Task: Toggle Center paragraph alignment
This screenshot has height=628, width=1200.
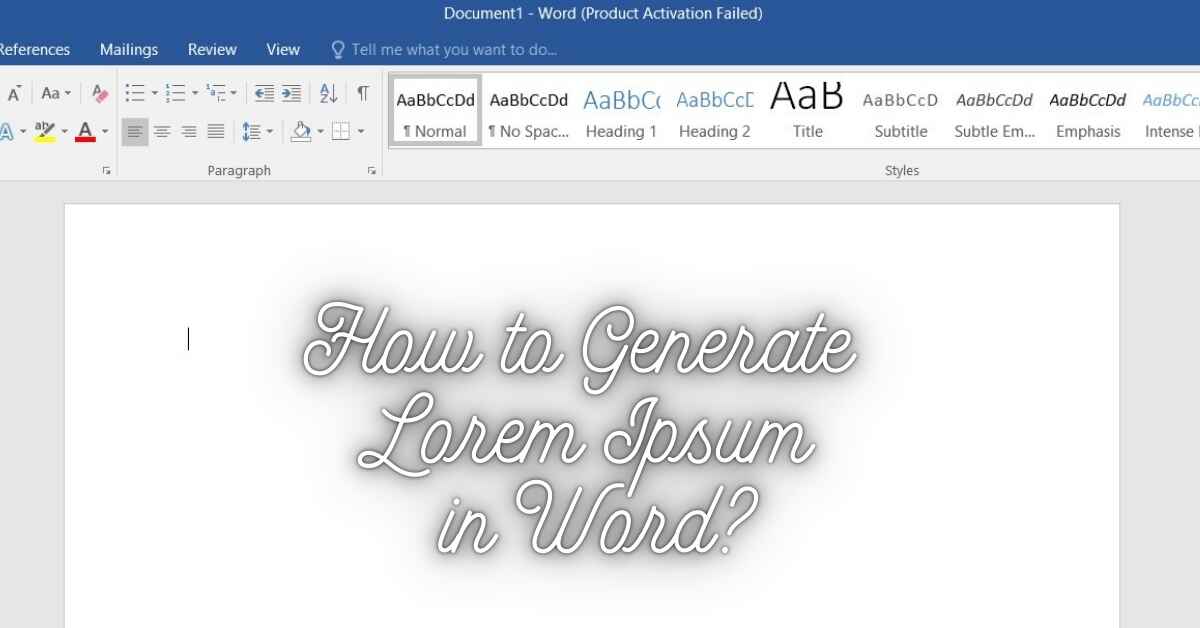Action: tap(162, 131)
